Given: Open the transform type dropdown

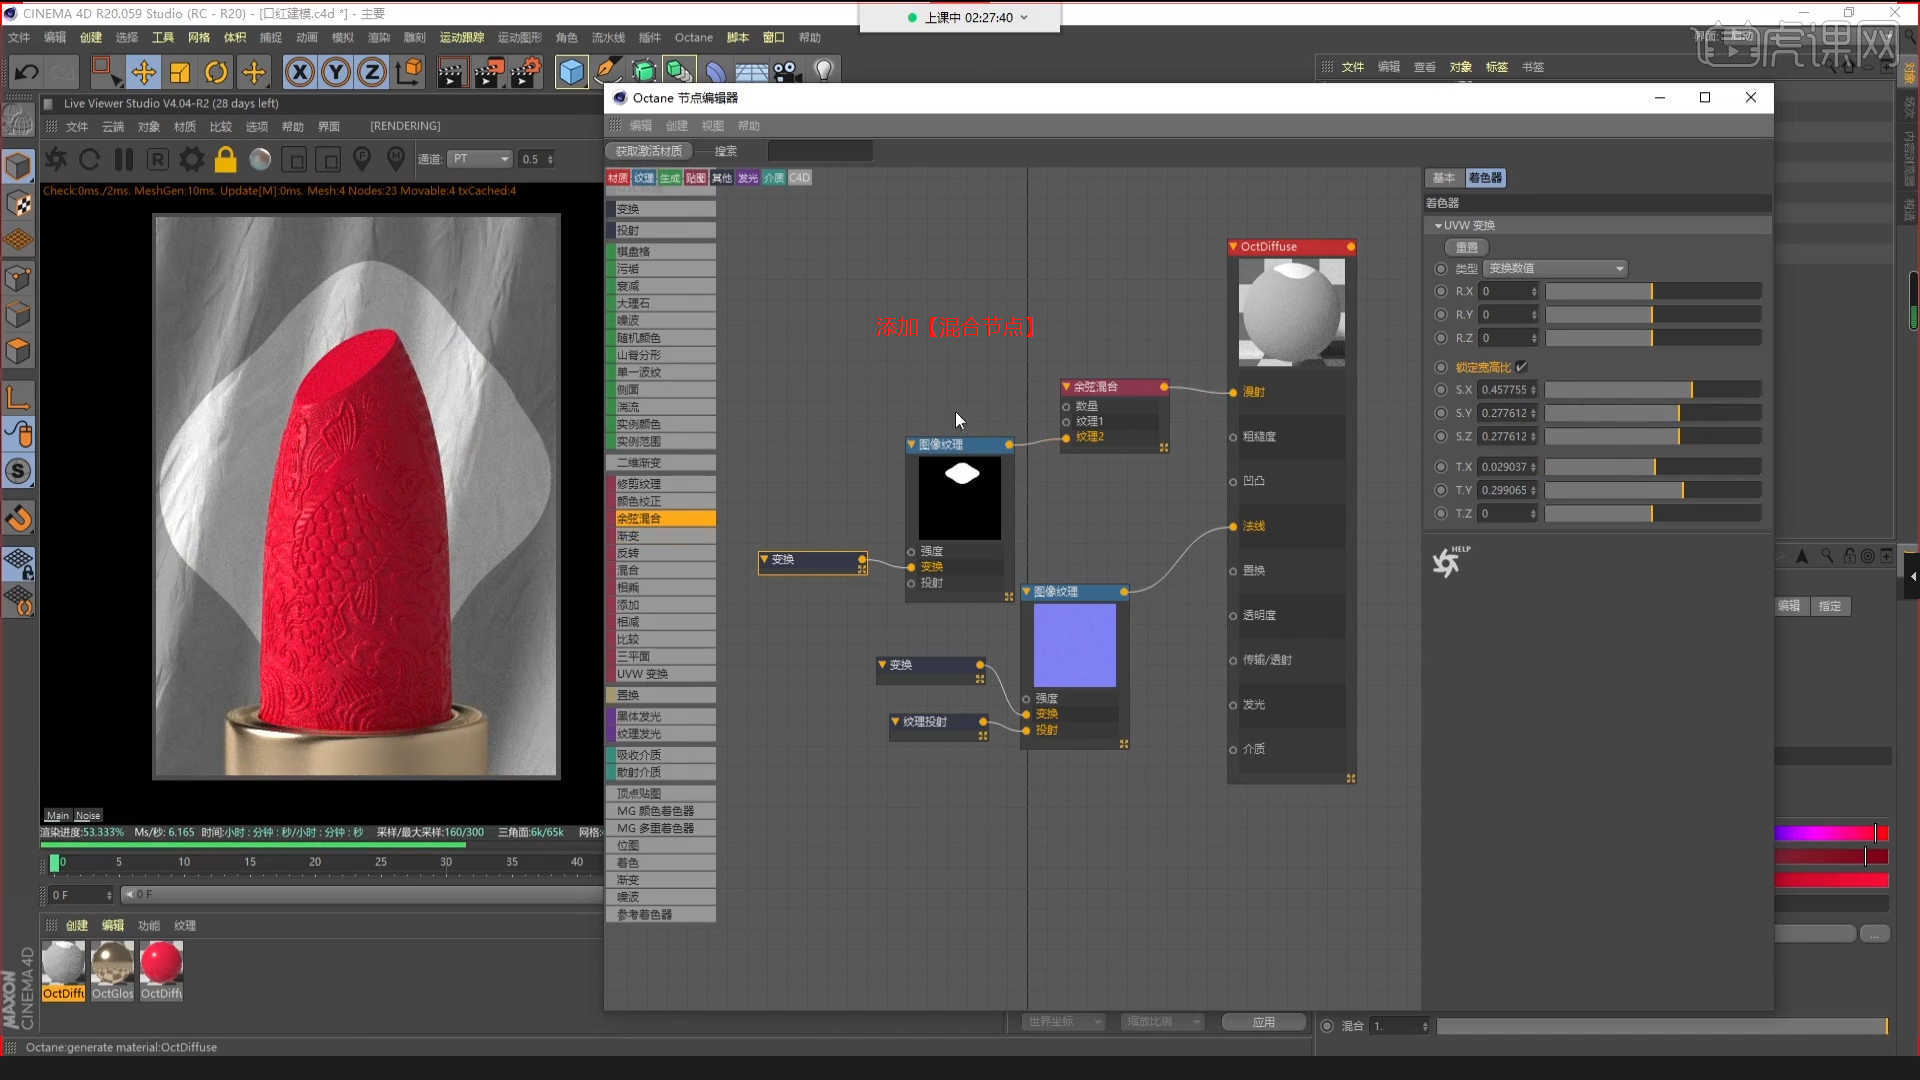Looking at the screenshot, I should [1556, 269].
